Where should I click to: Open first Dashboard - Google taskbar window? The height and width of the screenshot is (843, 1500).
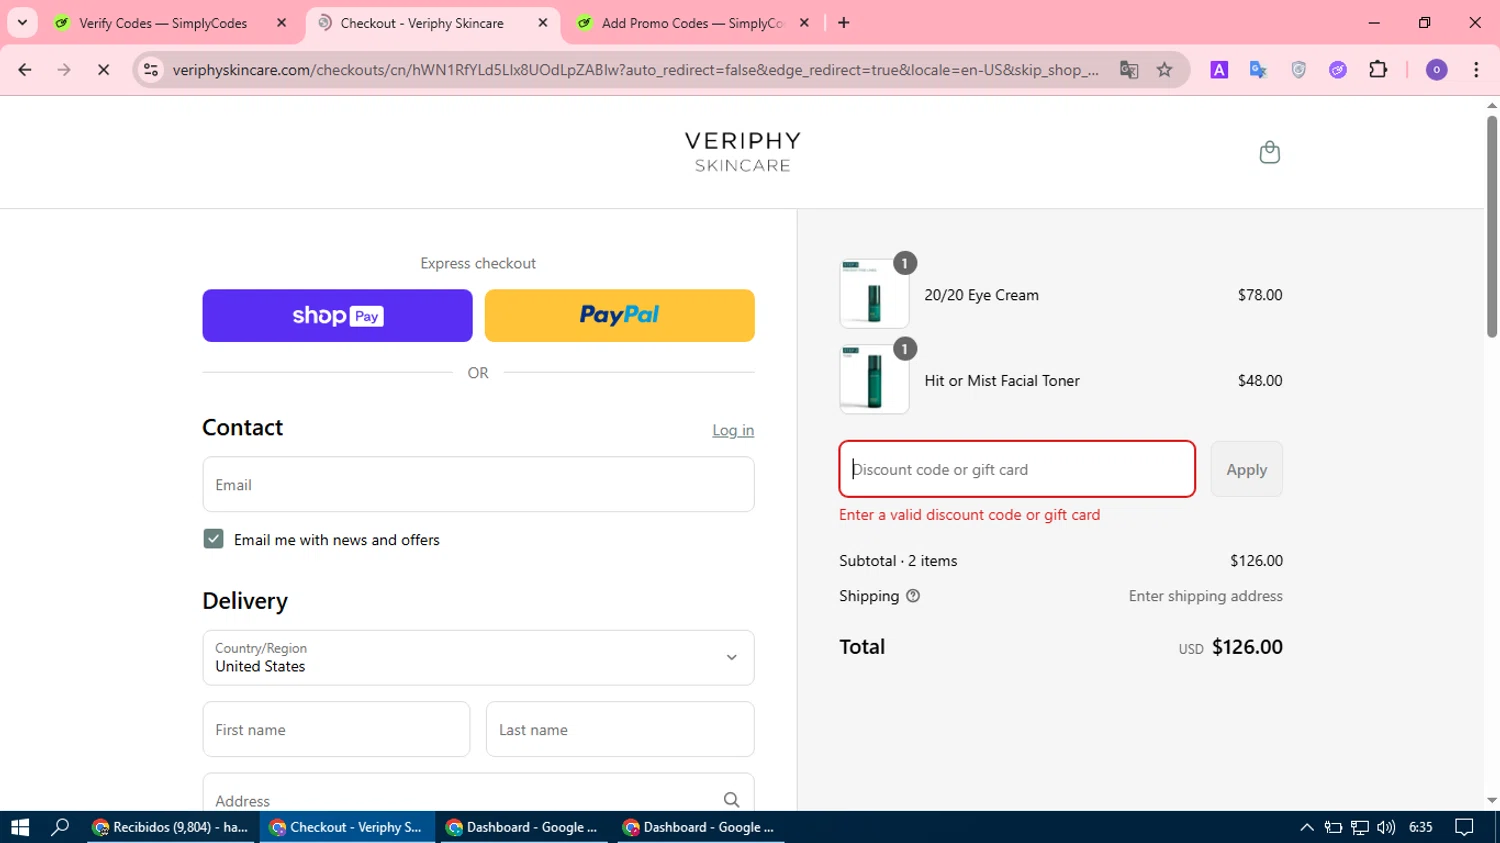point(522,827)
